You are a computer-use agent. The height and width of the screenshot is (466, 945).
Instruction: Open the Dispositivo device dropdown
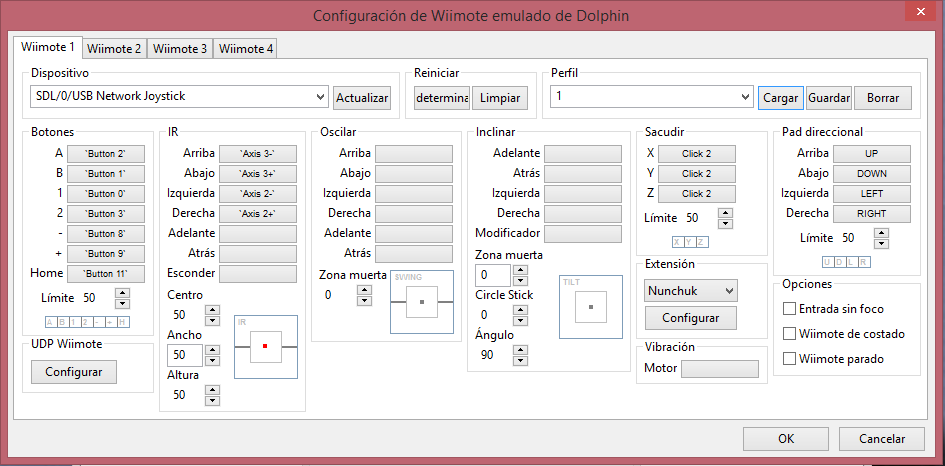[320, 97]
